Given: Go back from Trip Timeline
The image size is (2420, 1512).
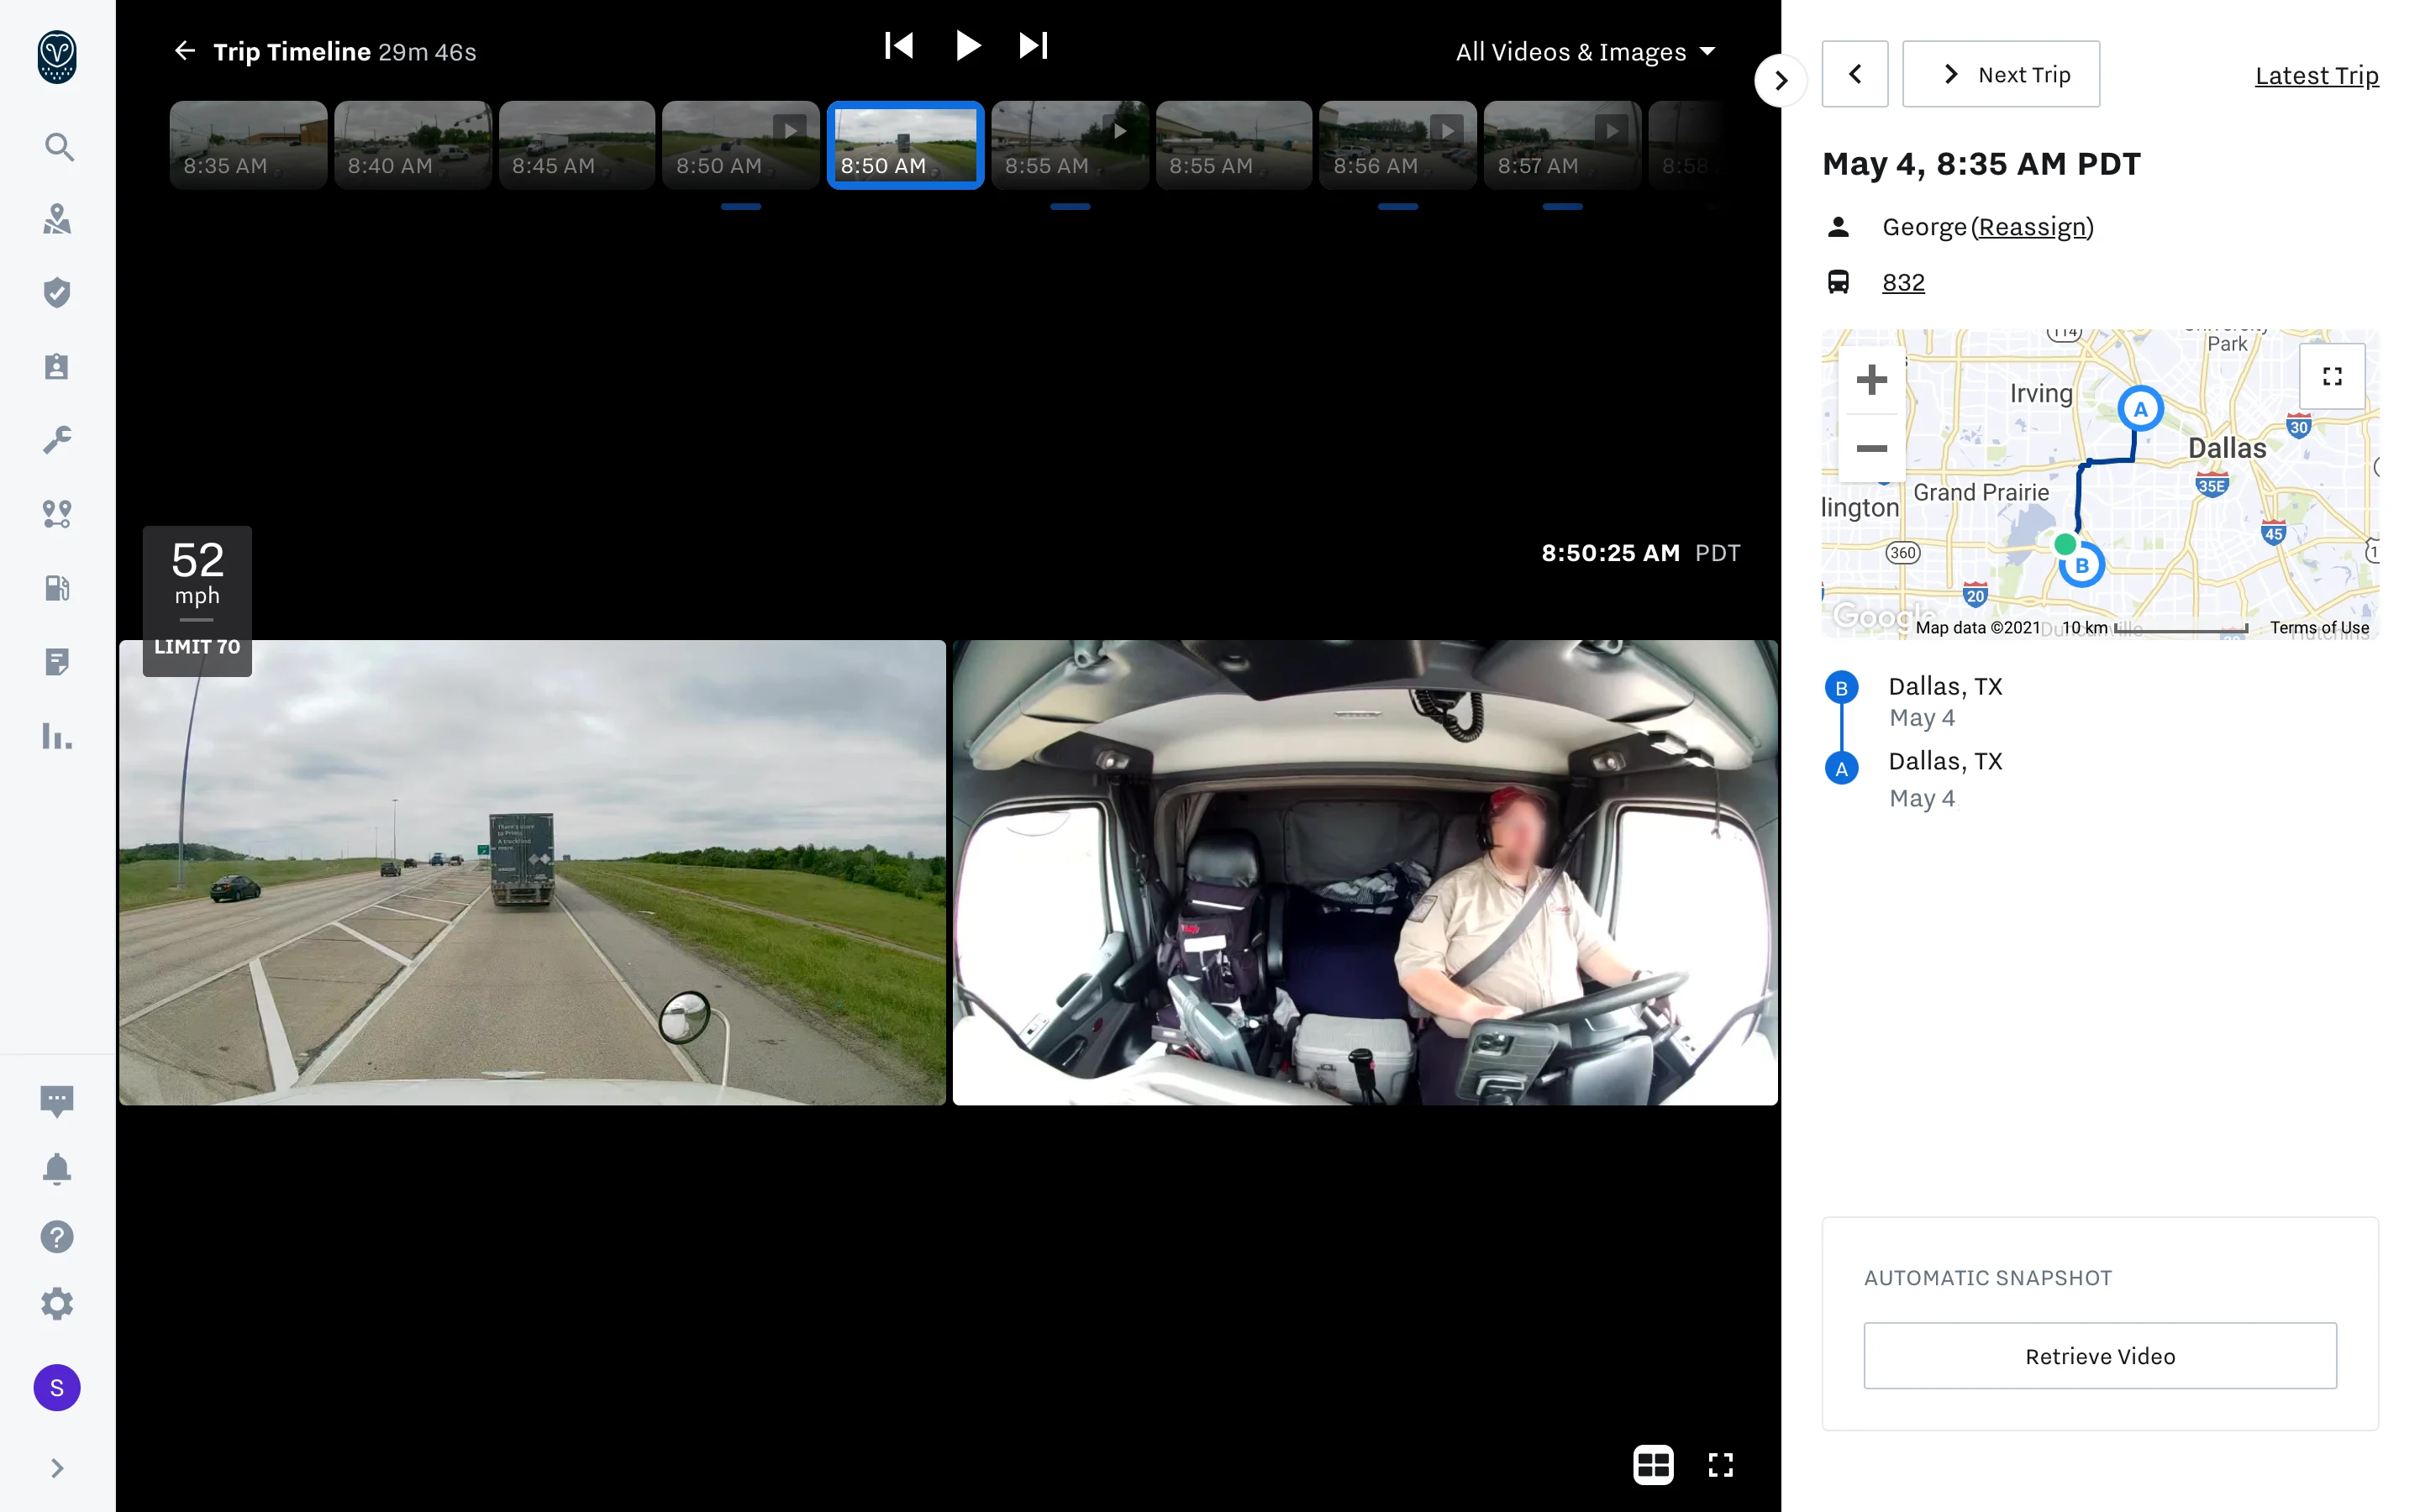Looking at the screenshot, I should pos(185,50).
